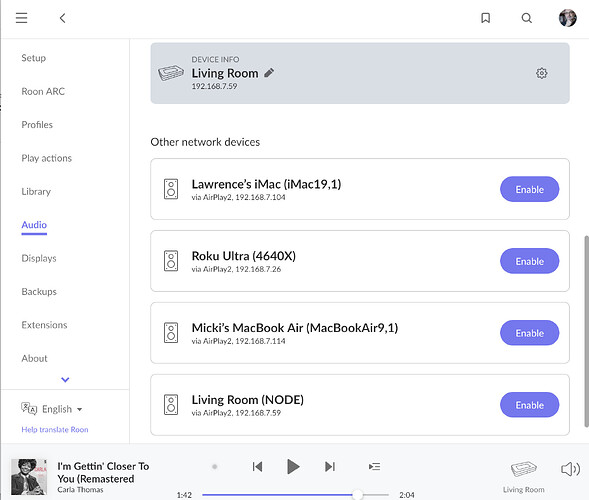Image resolution: width=589 pixels, height=500 pixels.
Task: Skip to the previous track
Action: tap(257, 467)
